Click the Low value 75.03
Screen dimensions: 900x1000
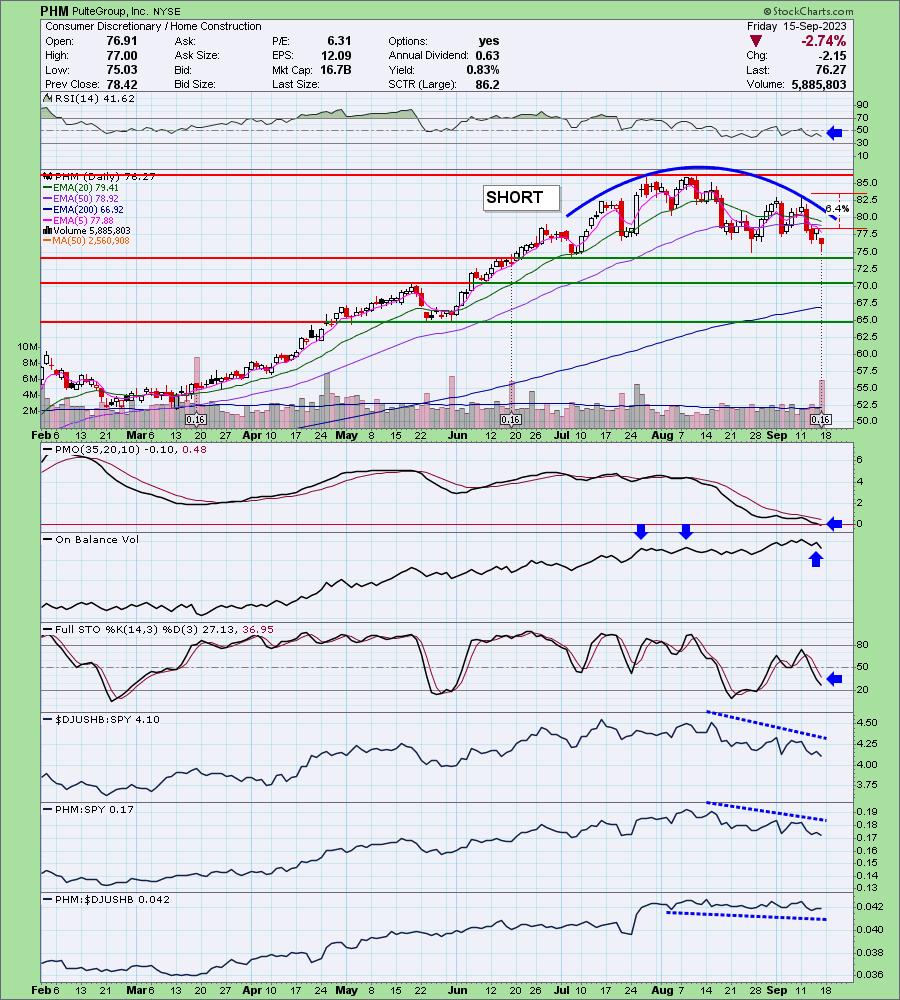pyautogui.click(x=121, y=70)
